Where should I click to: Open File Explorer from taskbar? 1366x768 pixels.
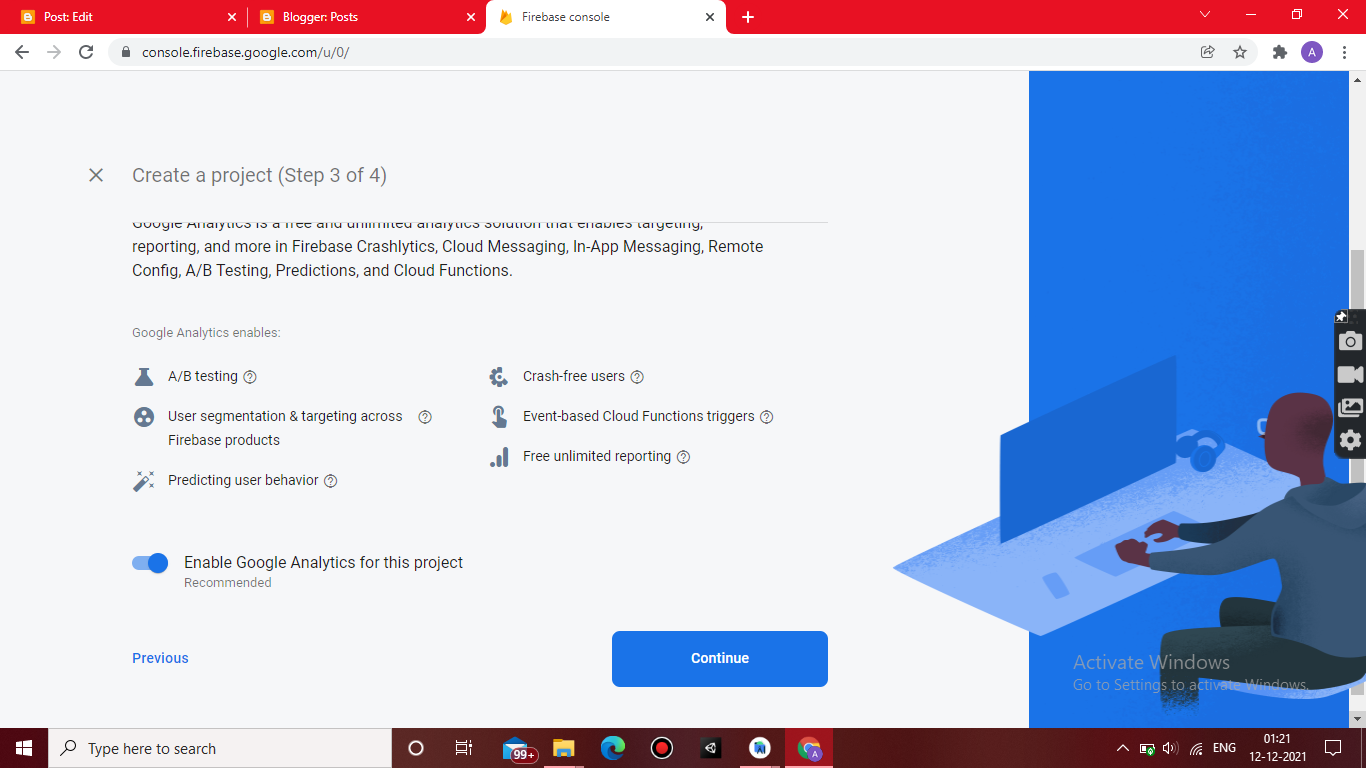pos(564,748)
